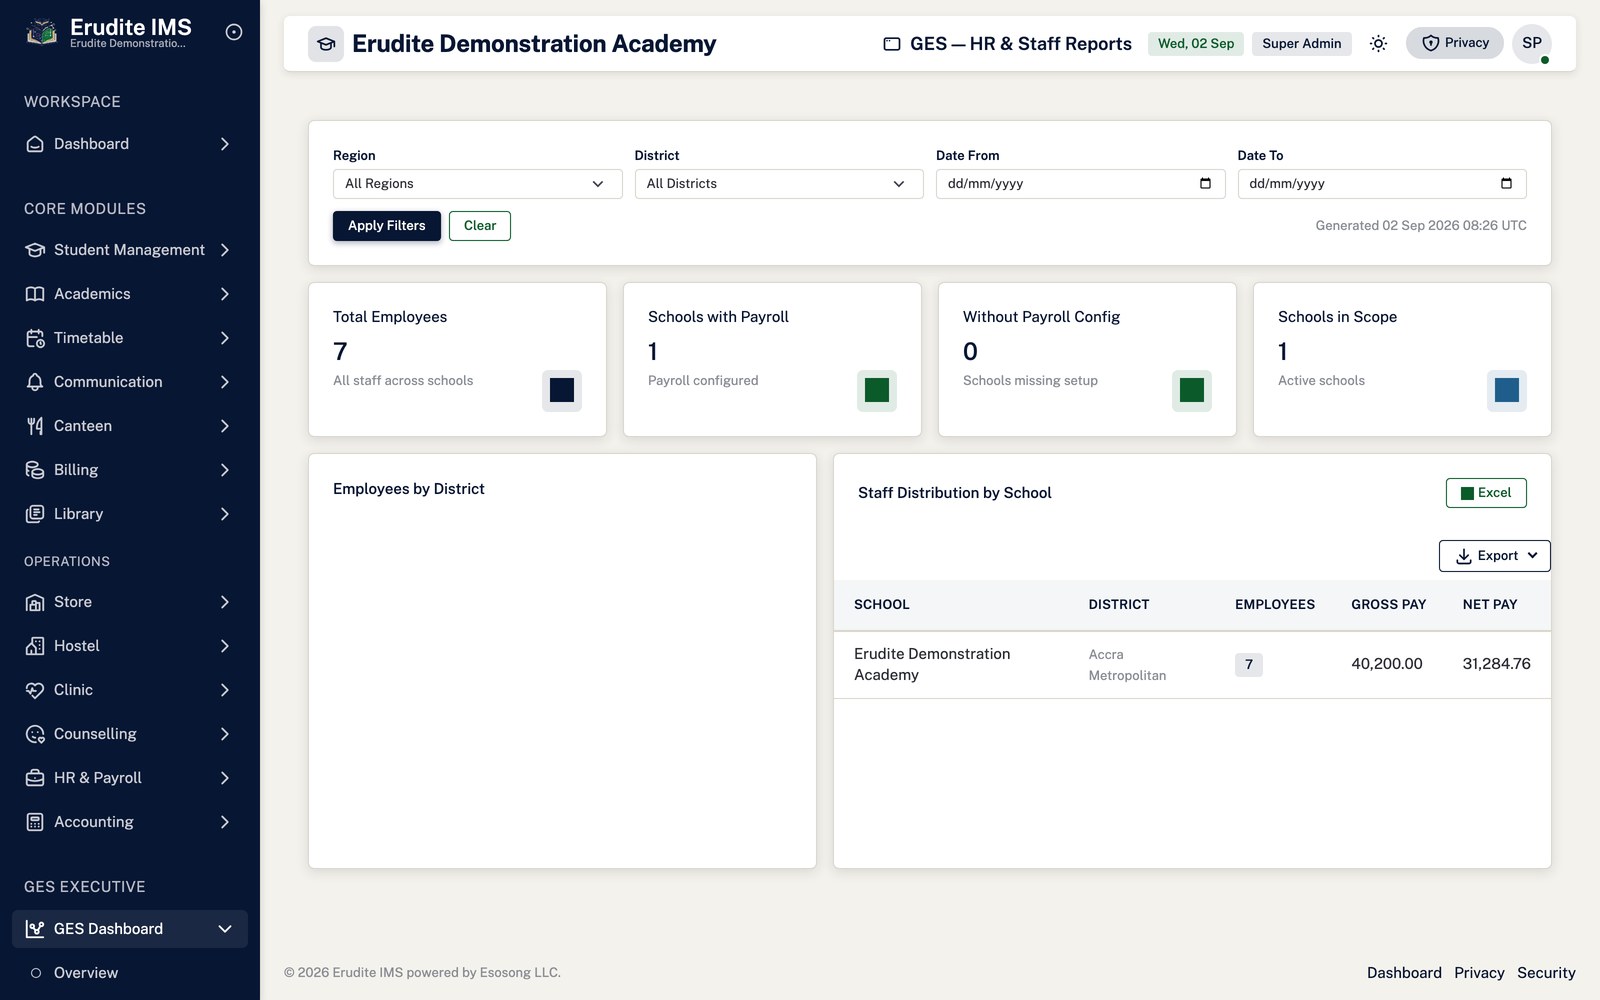This screenshot has width=1600, height=1000.
Task: Open the Library menu item
Action: tap(130, 514)
